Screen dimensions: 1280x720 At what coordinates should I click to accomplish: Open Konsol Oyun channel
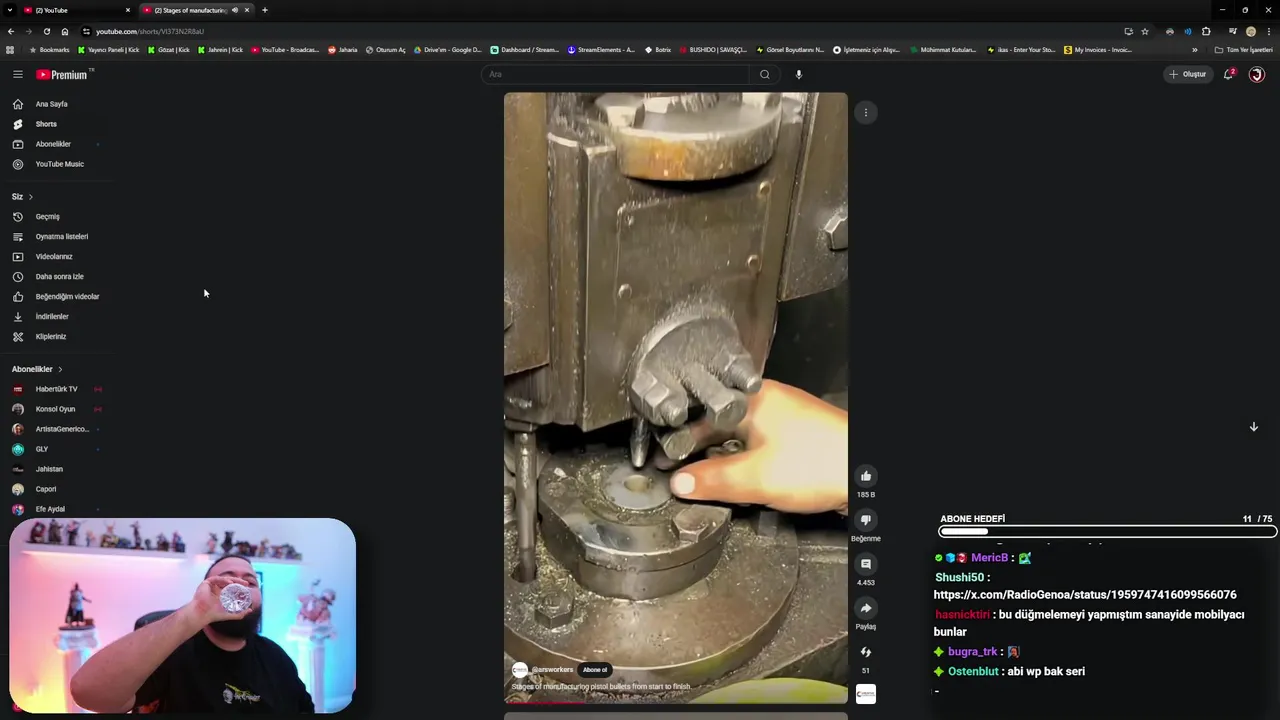coord(55,409)
